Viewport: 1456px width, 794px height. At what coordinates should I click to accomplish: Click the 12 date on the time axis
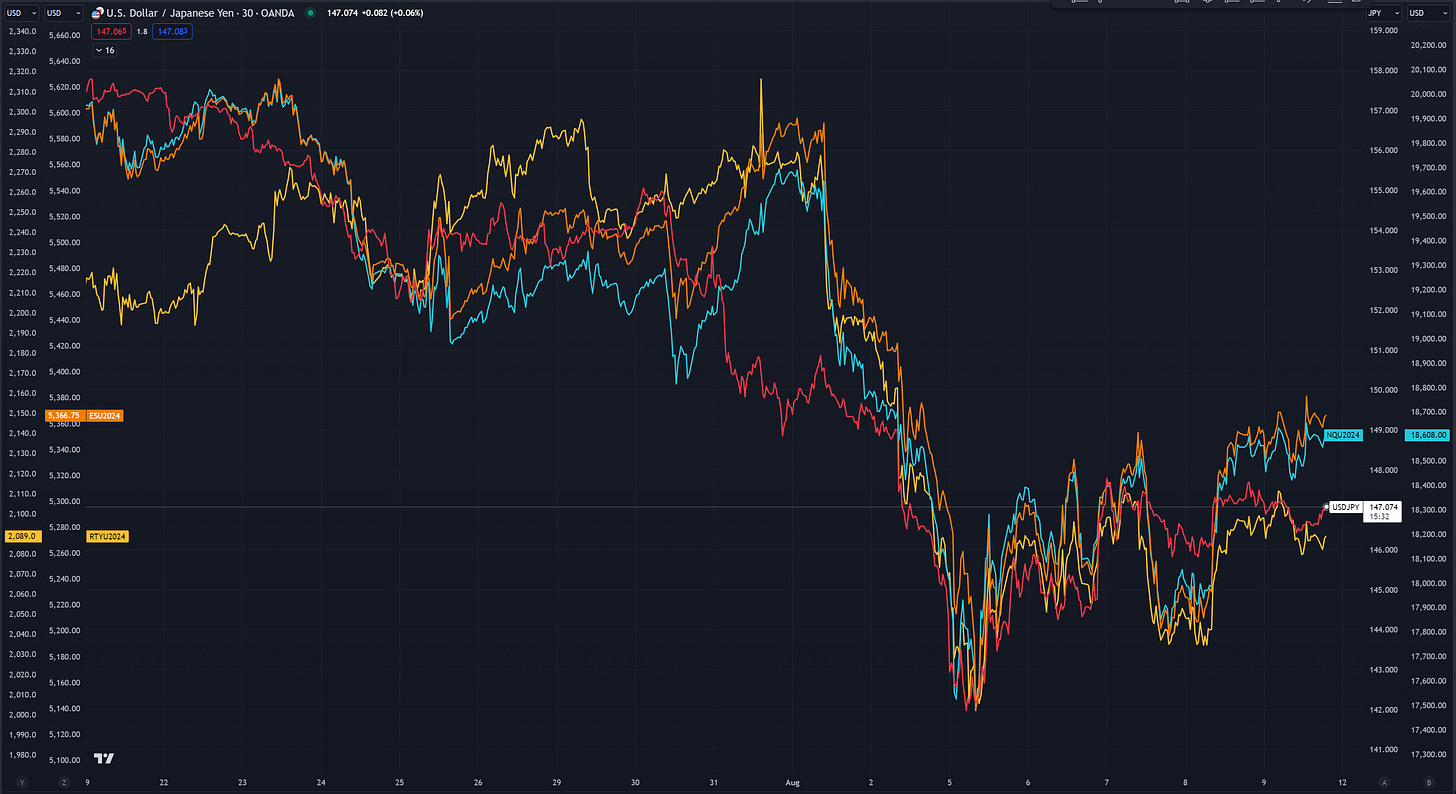click(1341, 782)
